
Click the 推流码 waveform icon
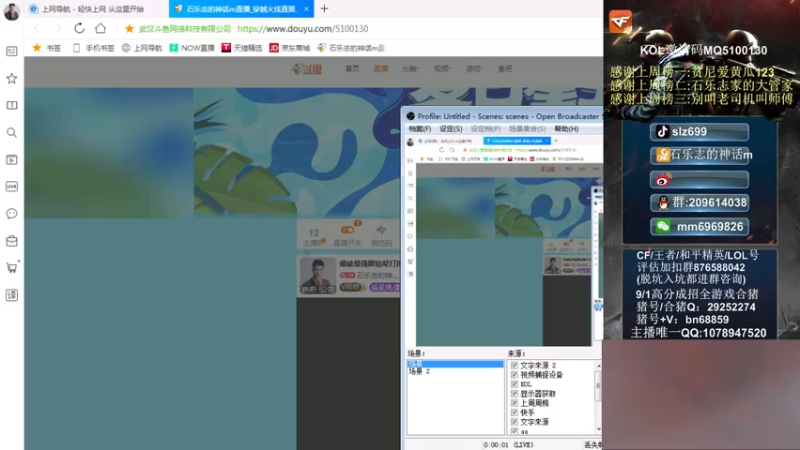[381, 230]
